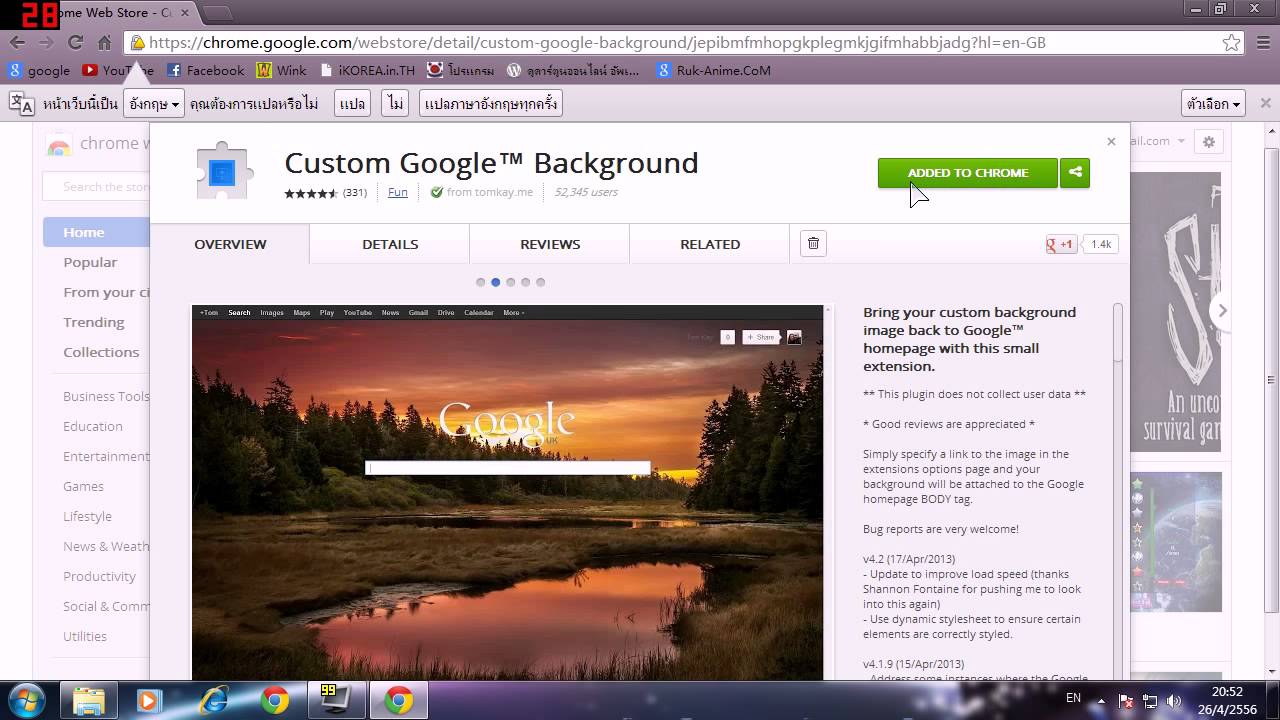Click the EN language indicator

[x=1073, y=698]
